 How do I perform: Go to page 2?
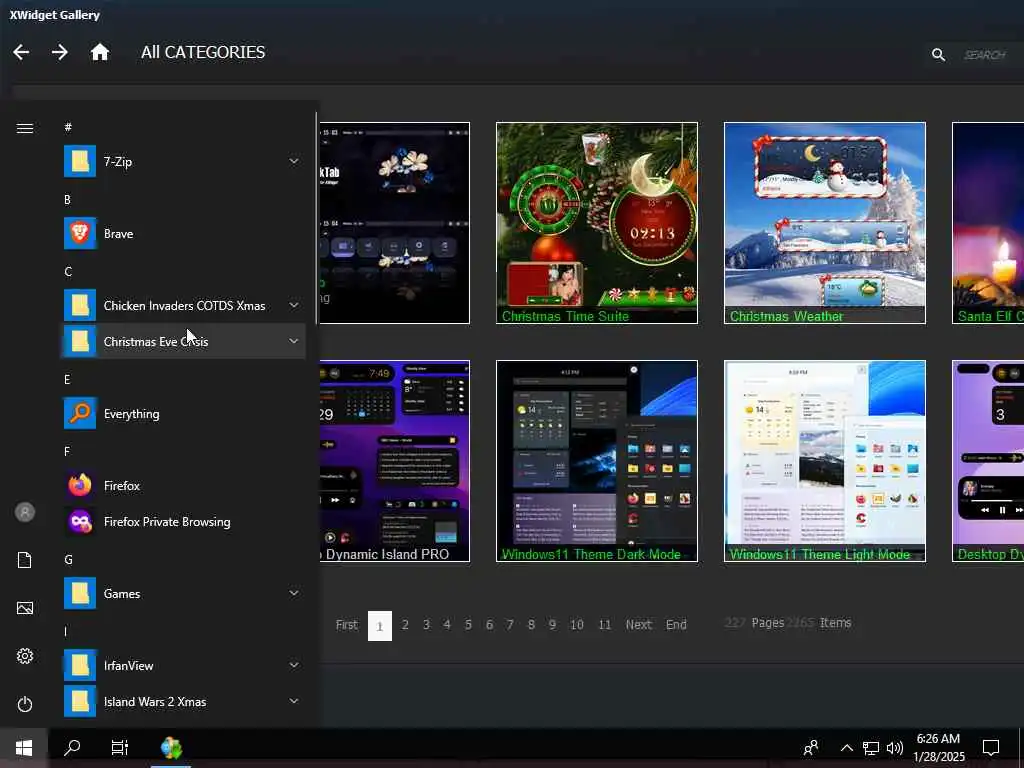tap(405, 625)
